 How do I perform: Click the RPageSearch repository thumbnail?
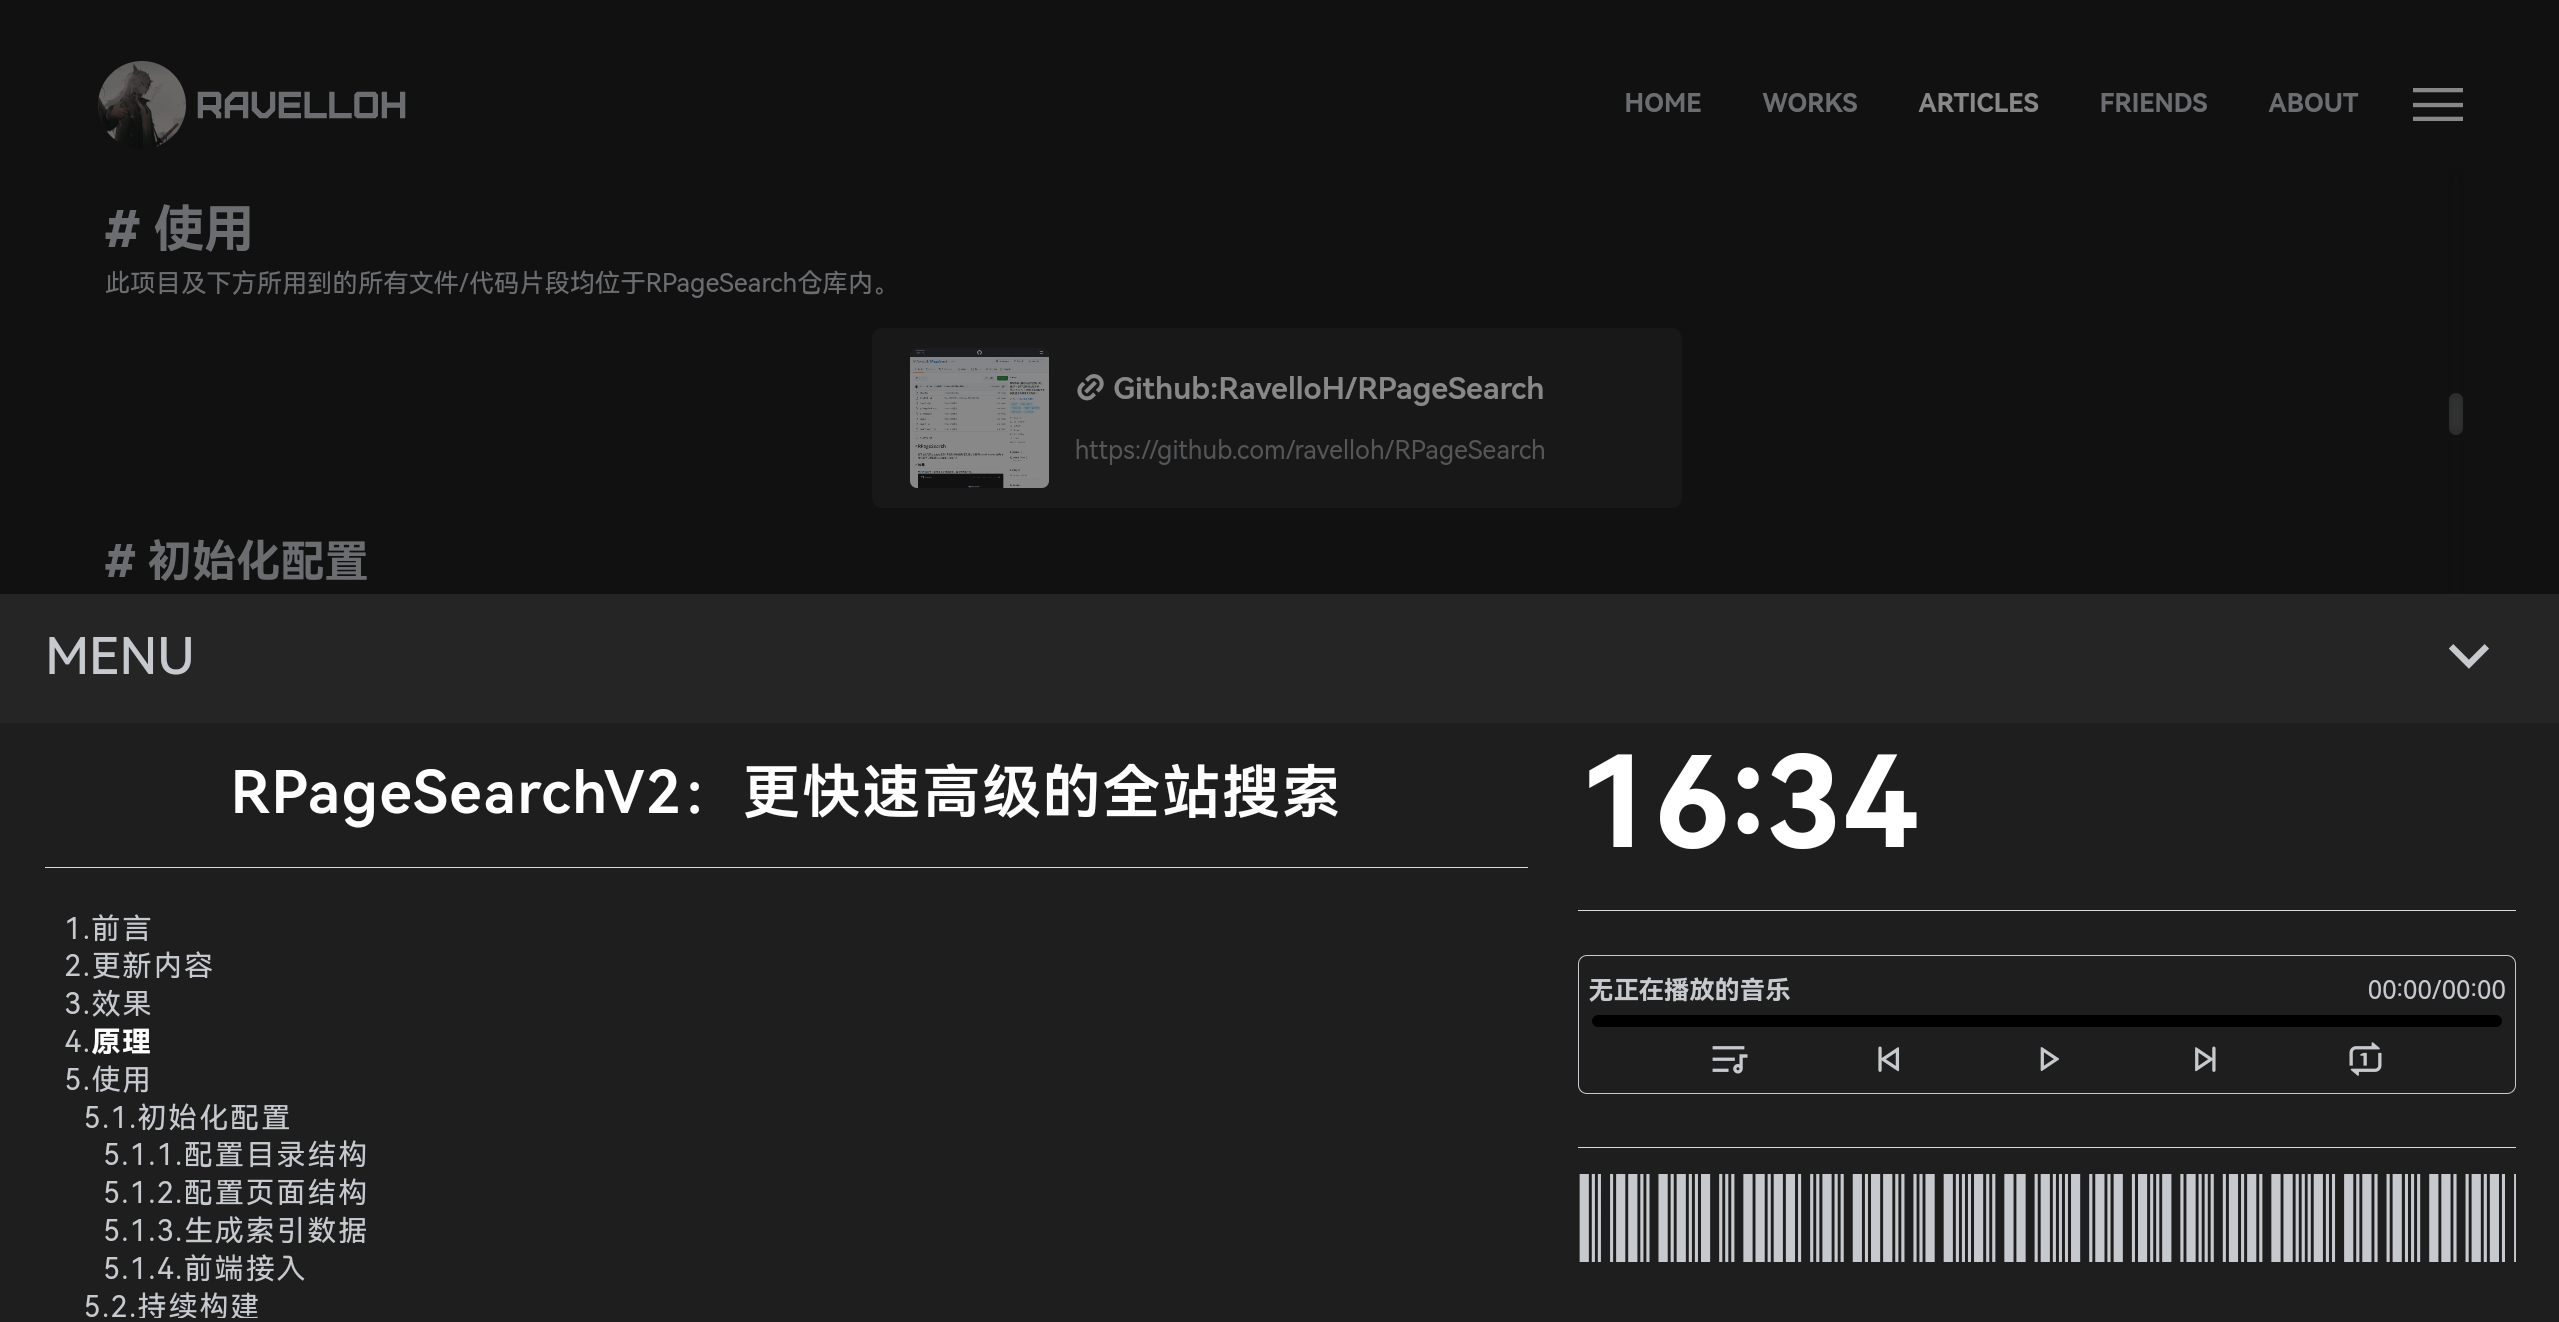pyautogui.click(x=979, y=418)
